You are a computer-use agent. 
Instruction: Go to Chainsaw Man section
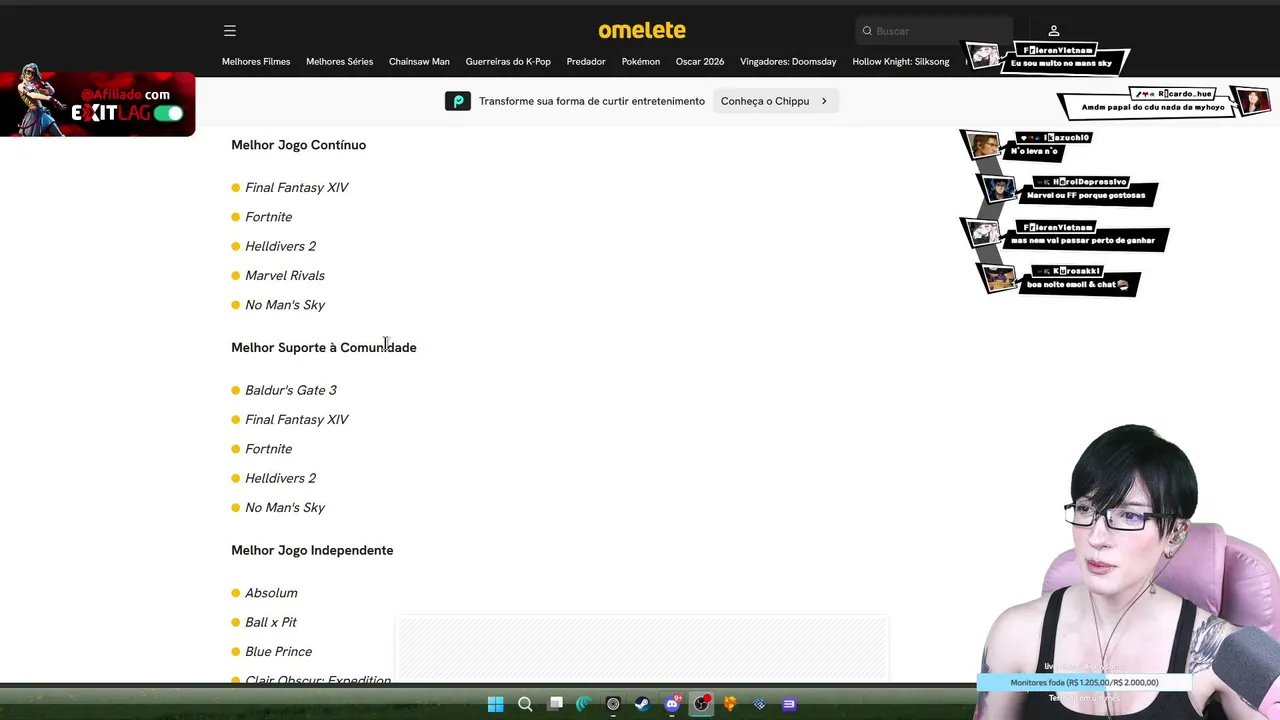click(x=419, y=62)
